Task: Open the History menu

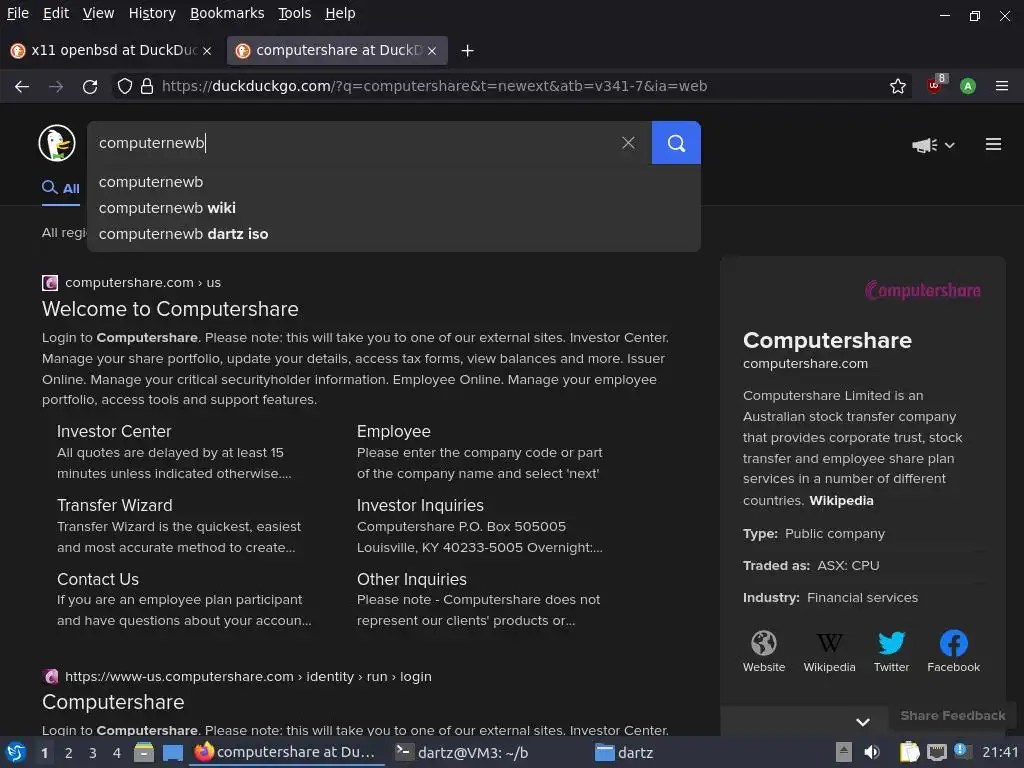Action: point(152,13)
